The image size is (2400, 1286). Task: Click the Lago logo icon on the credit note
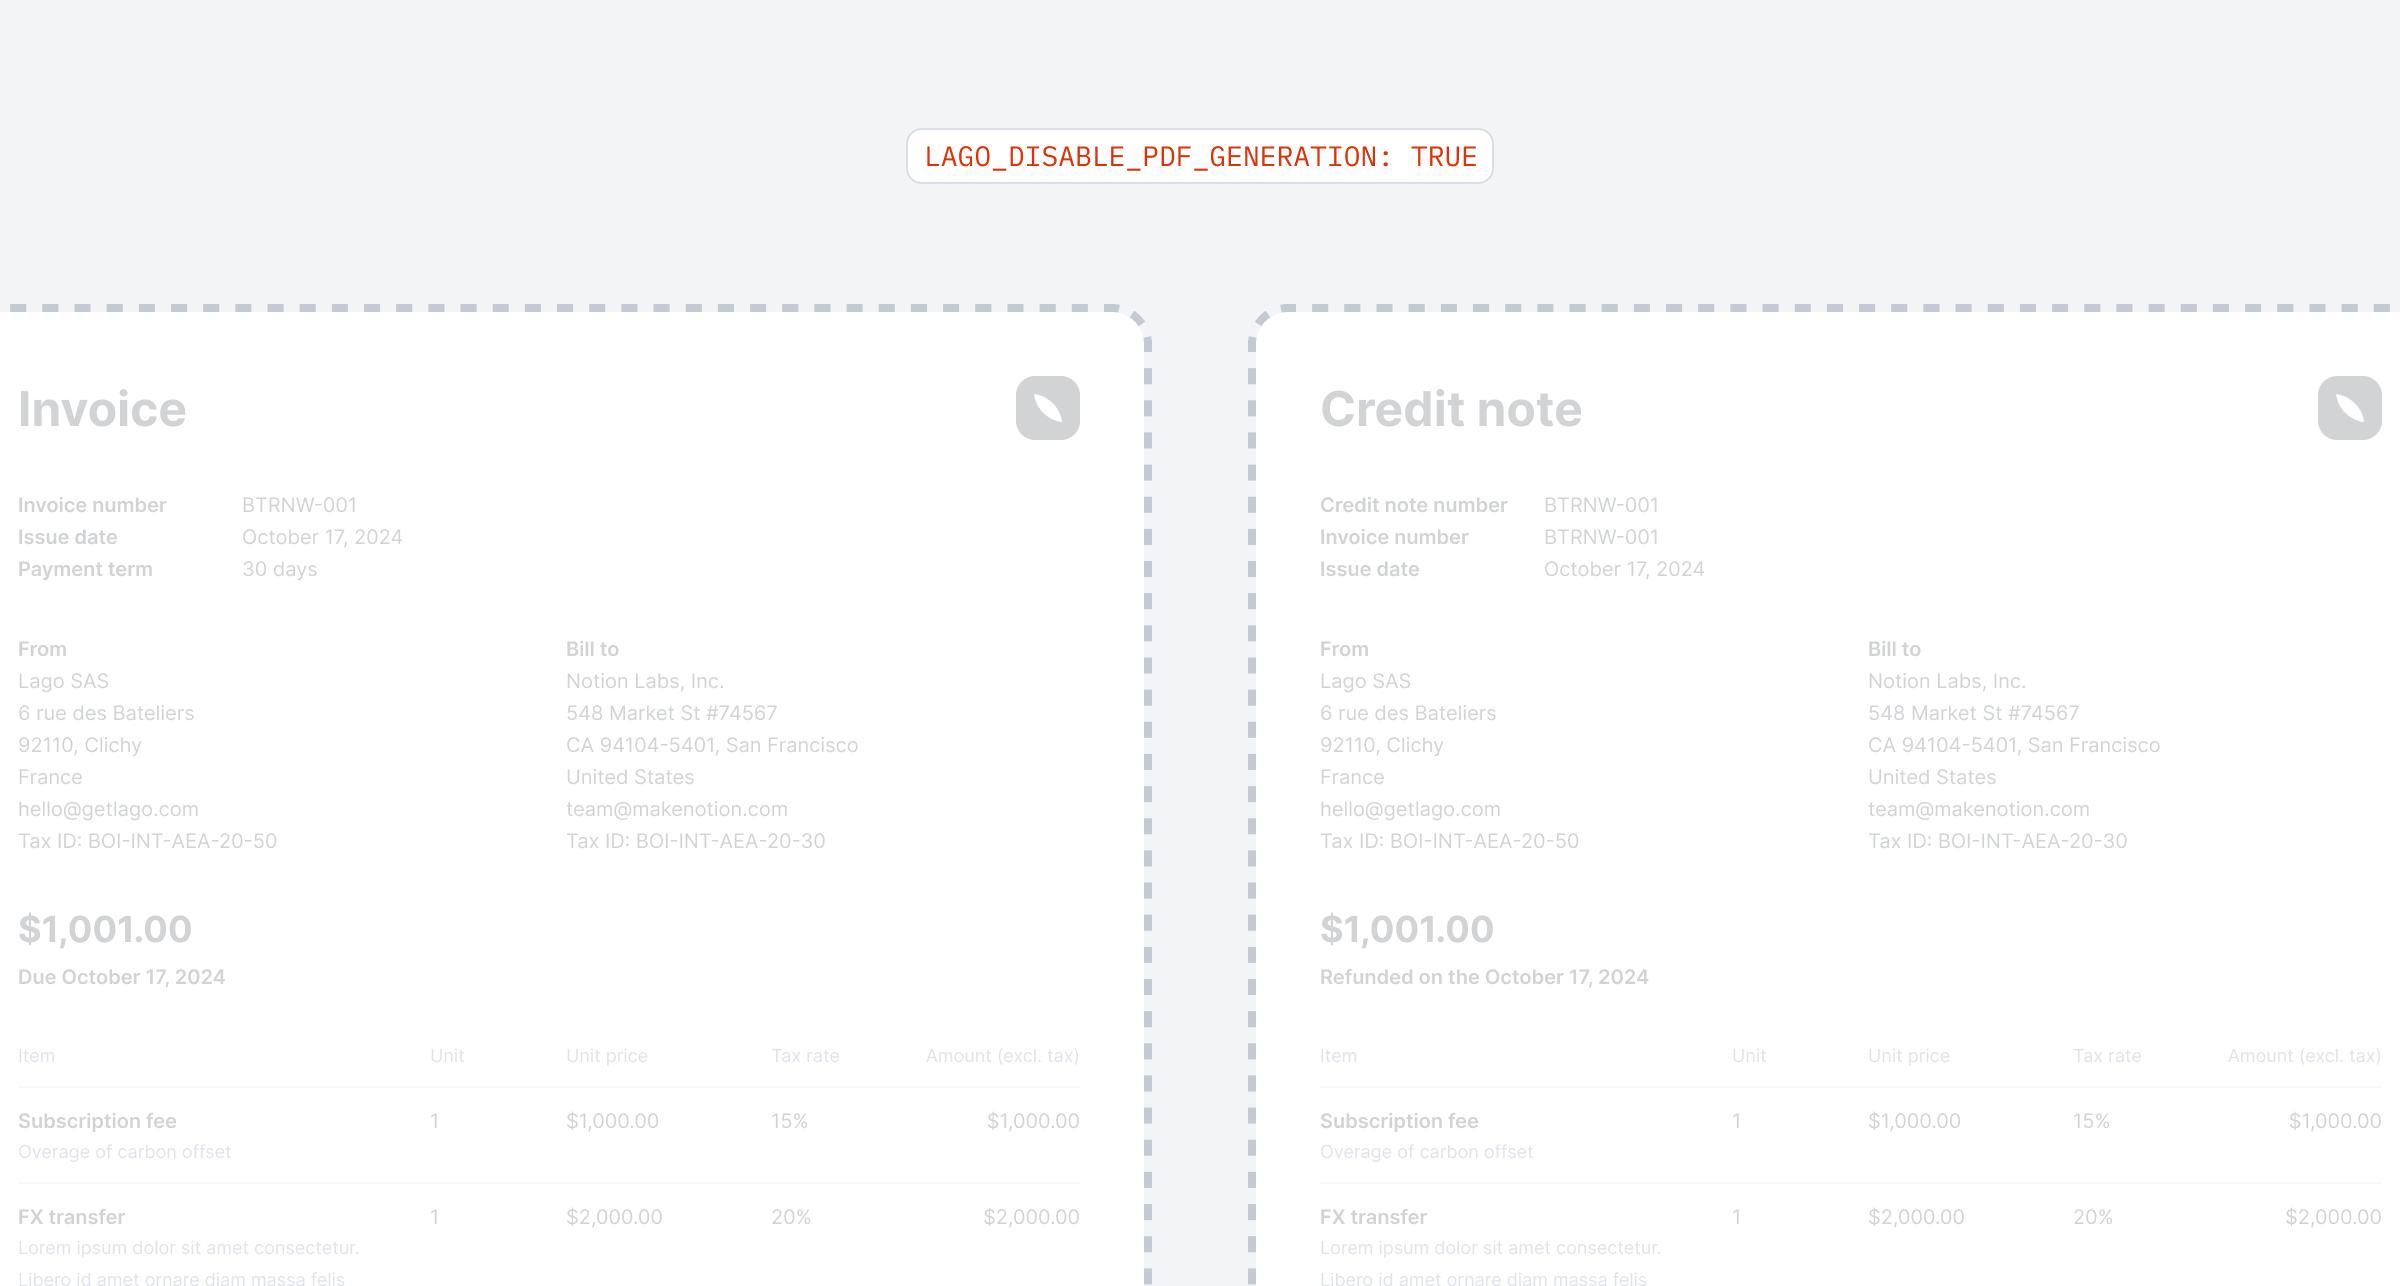[2349, 408]
